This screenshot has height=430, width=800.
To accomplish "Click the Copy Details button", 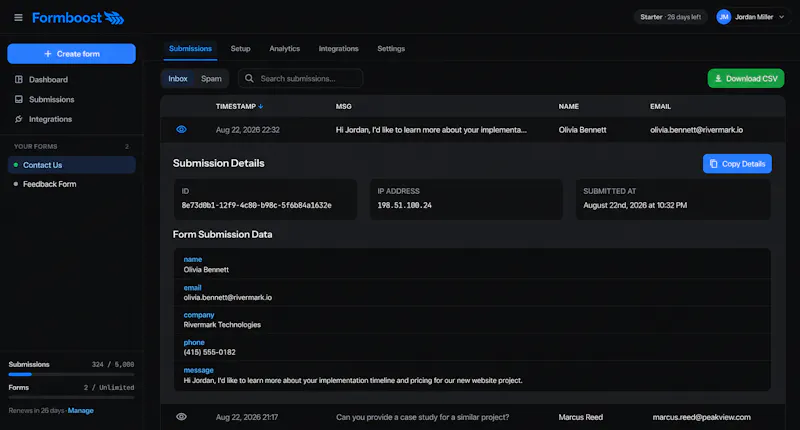I will coord(737,164).
